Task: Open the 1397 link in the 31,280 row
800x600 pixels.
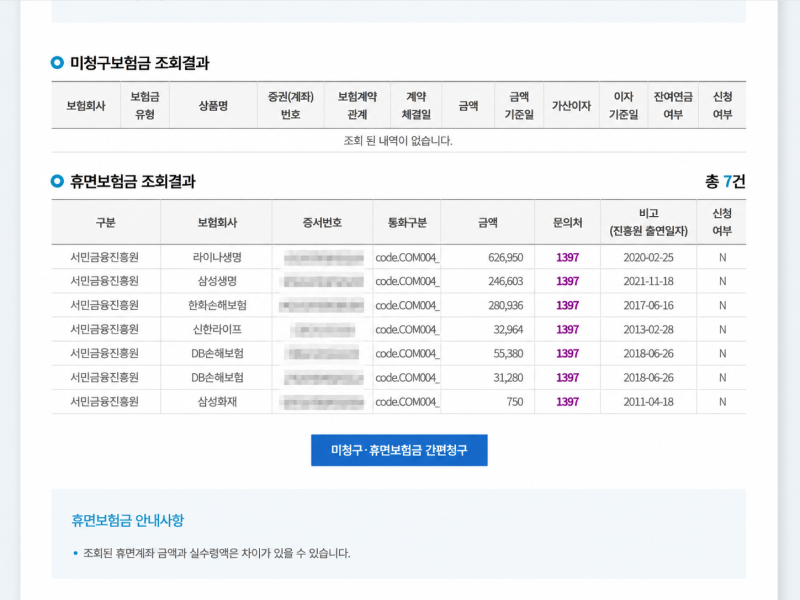Action: (x=567, y=378)
